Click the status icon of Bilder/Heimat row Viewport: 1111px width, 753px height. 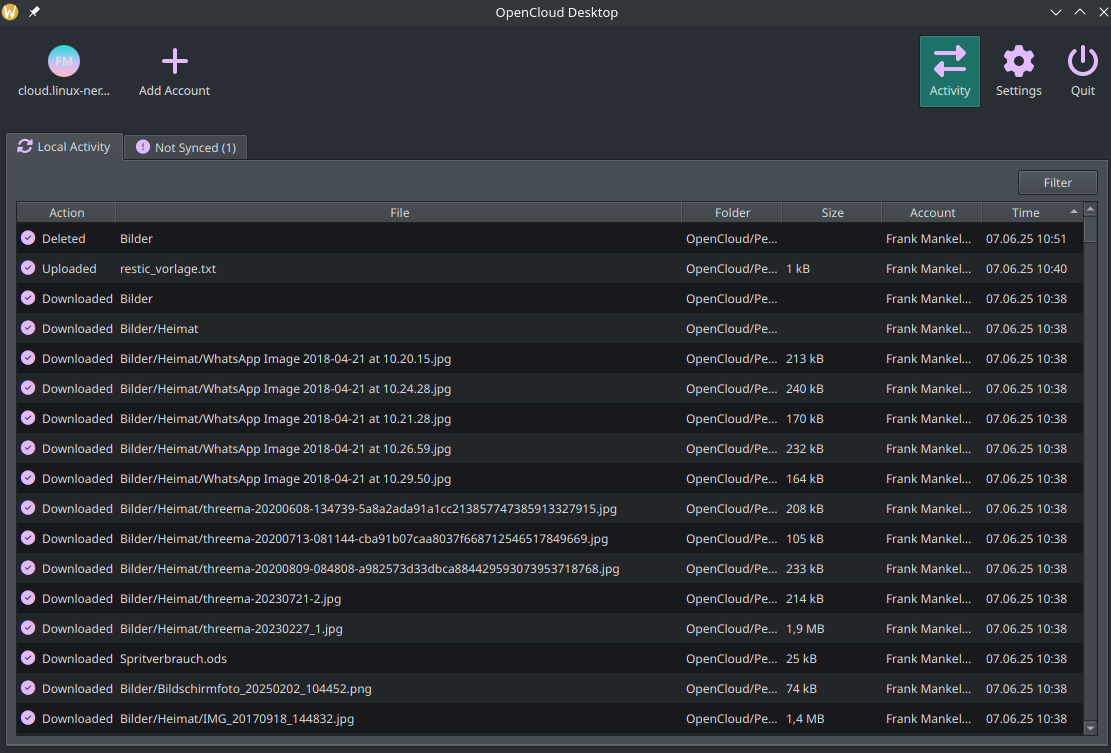click(x=28, y=328)
